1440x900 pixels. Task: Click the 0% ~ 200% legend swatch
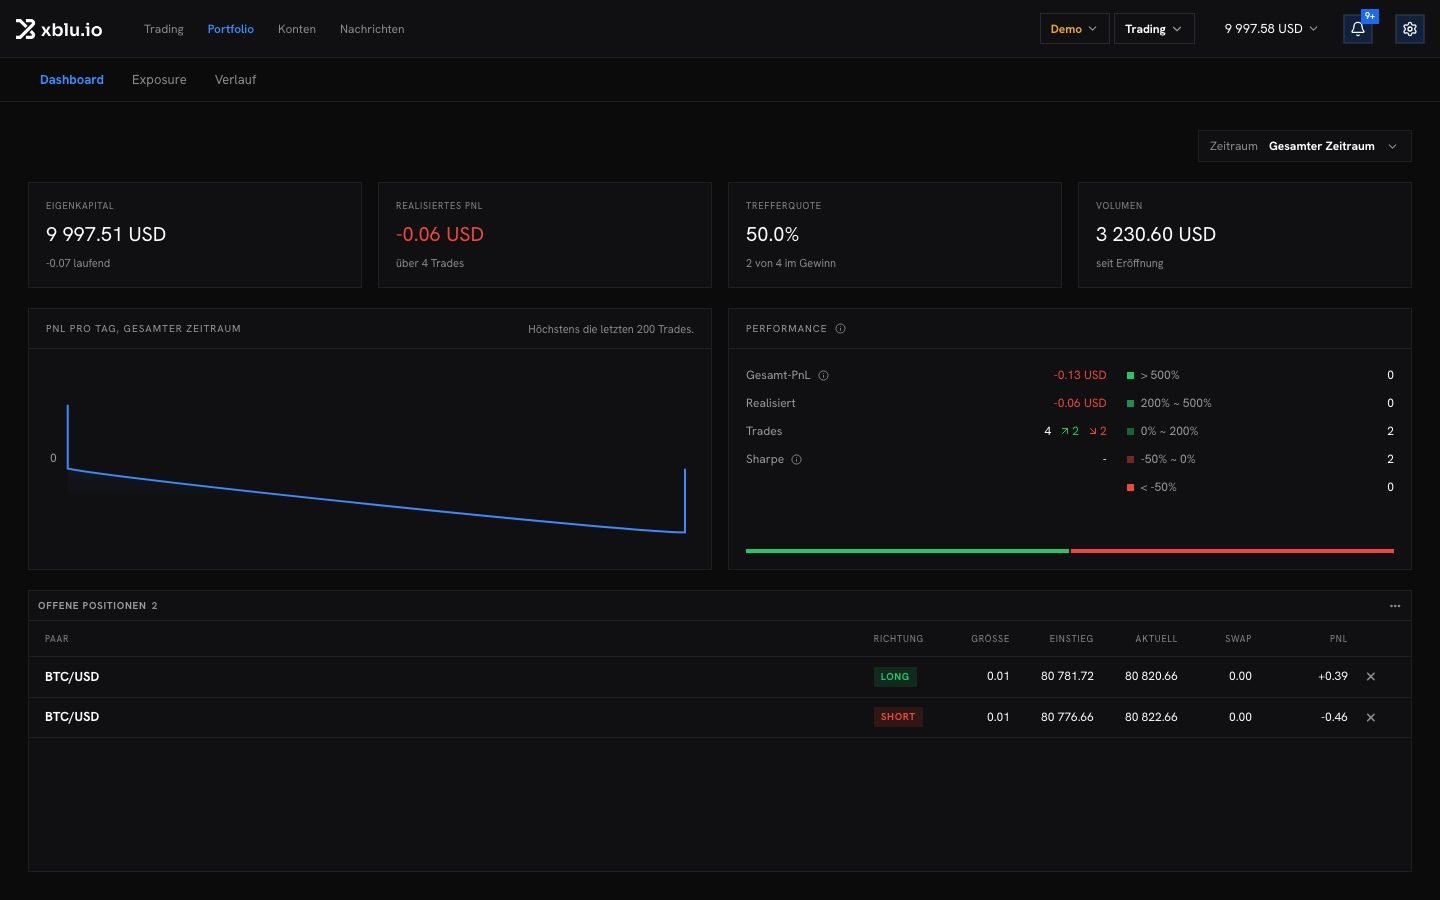click(x=1131, y=432)
